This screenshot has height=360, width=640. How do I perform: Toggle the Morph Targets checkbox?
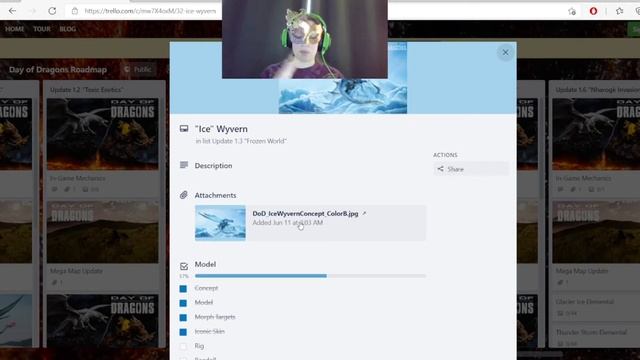coord(183,317)
